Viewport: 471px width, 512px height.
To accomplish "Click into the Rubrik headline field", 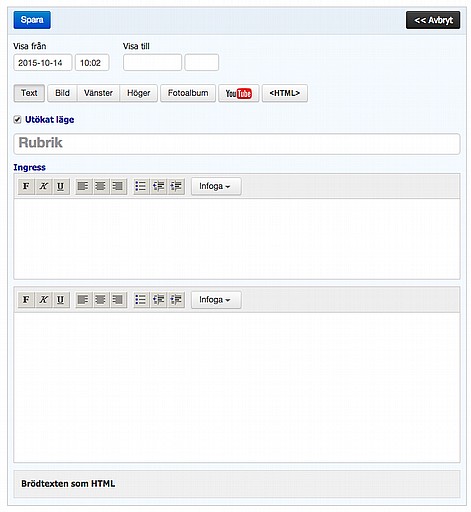I will click(237, 144).
